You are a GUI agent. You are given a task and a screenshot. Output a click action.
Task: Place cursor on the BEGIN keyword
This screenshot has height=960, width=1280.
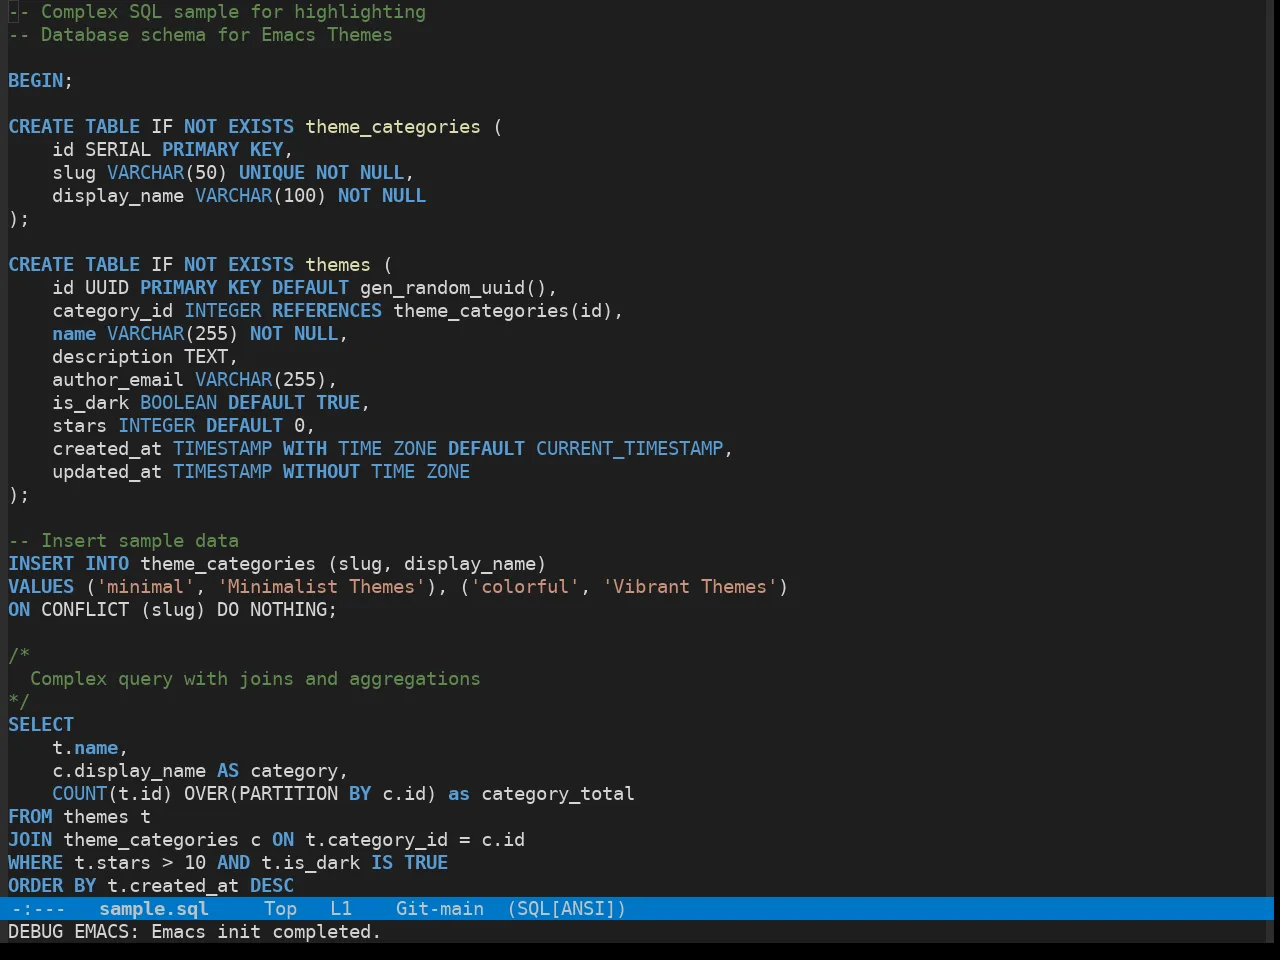coord(36,81)
